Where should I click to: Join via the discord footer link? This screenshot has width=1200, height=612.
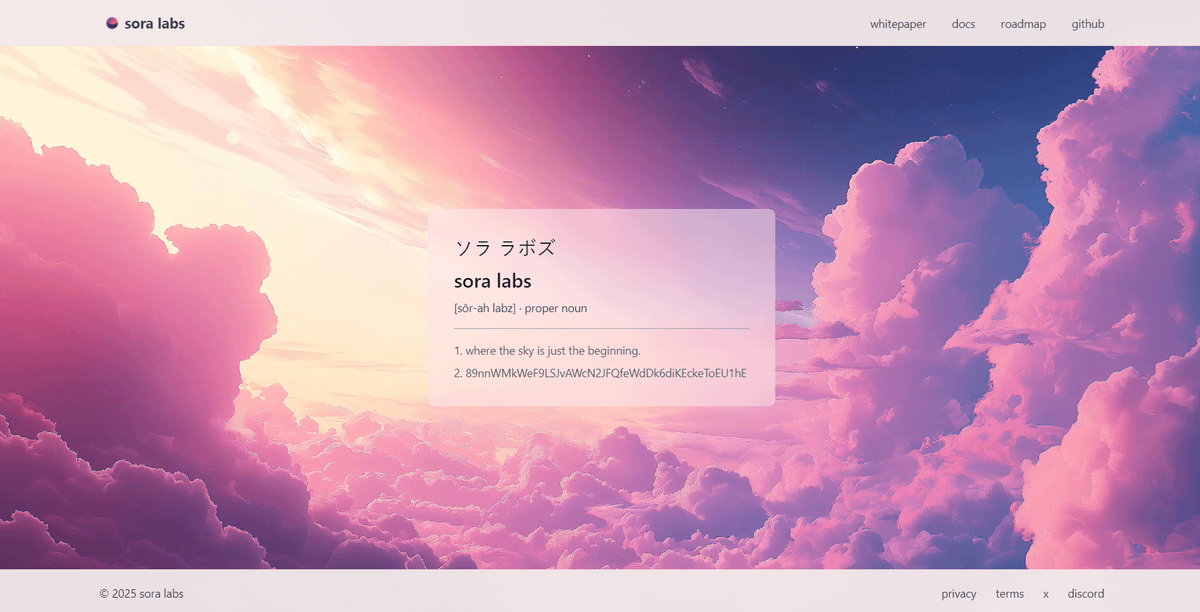tap(1086, 594)
